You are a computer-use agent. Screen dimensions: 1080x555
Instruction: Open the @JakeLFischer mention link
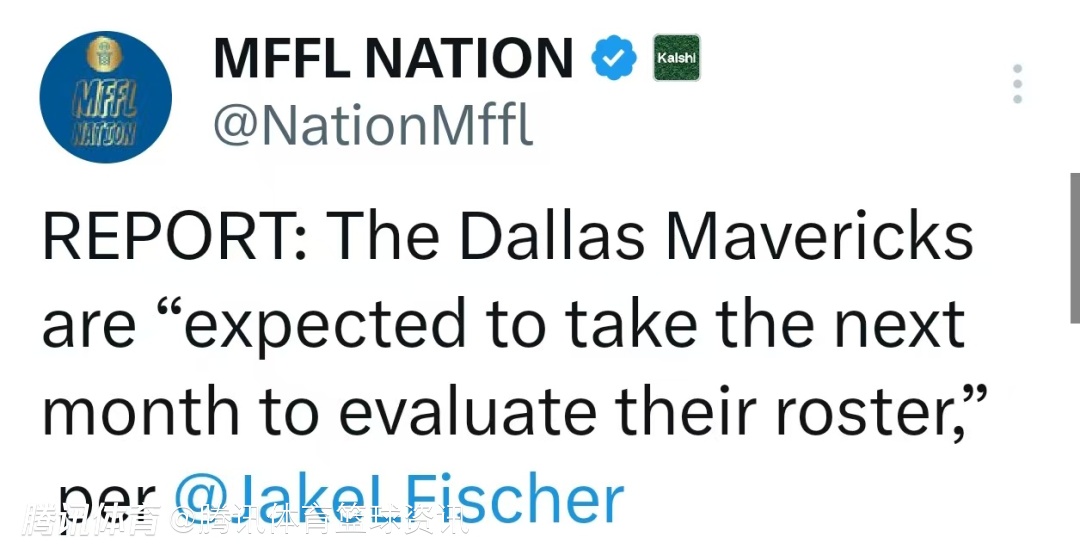(x=400, y=499)
